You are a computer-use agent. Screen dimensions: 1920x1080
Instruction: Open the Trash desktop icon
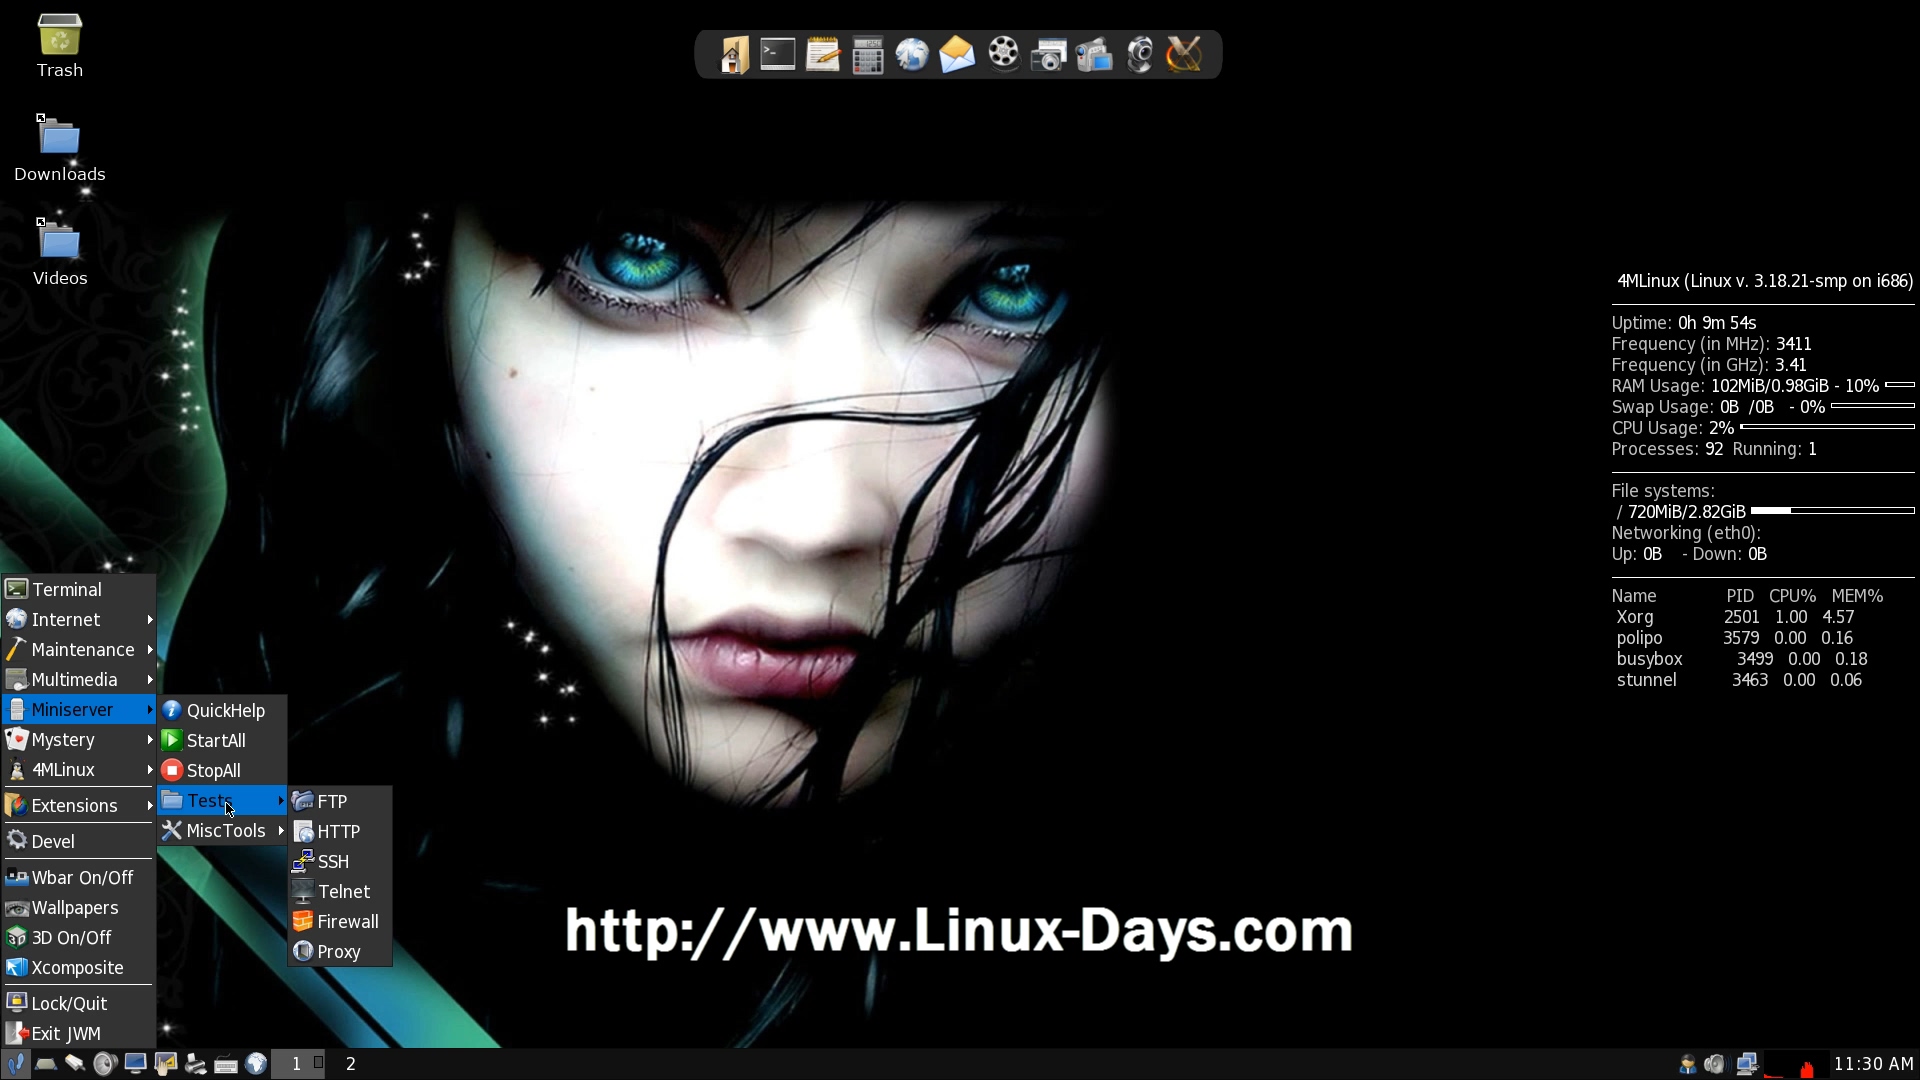60,46
